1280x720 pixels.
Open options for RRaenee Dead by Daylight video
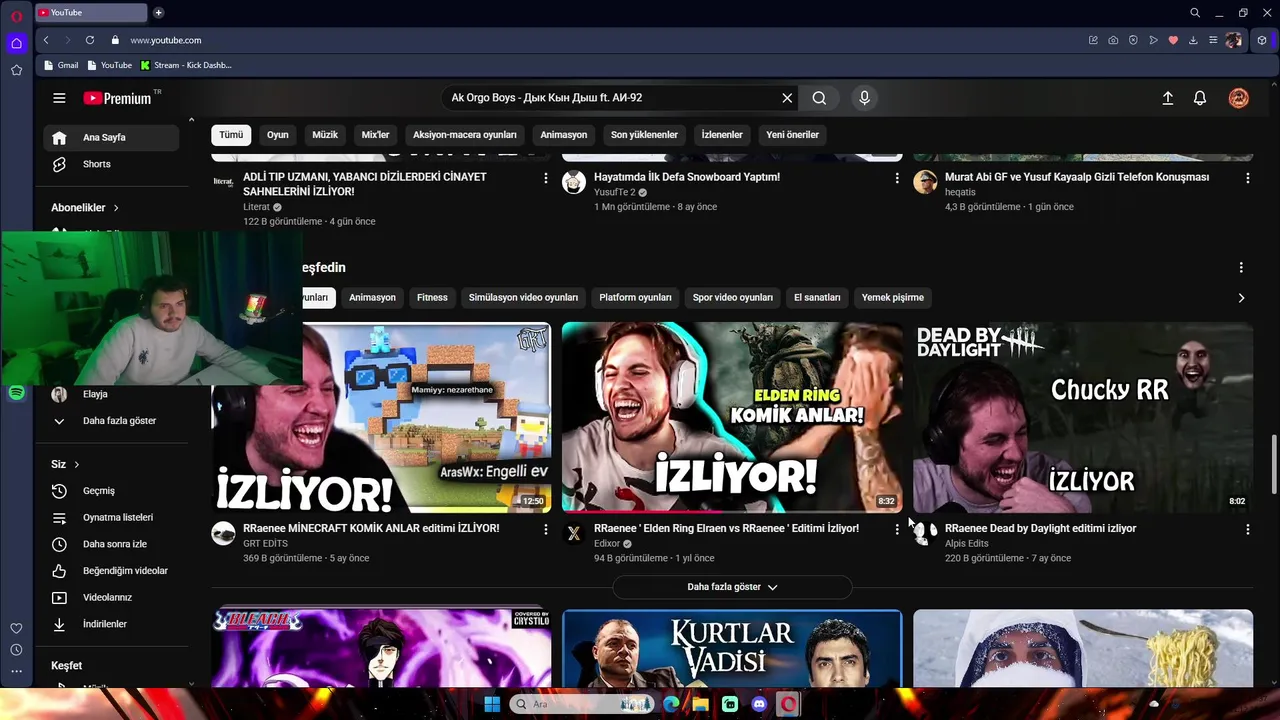pos(1247,529)
